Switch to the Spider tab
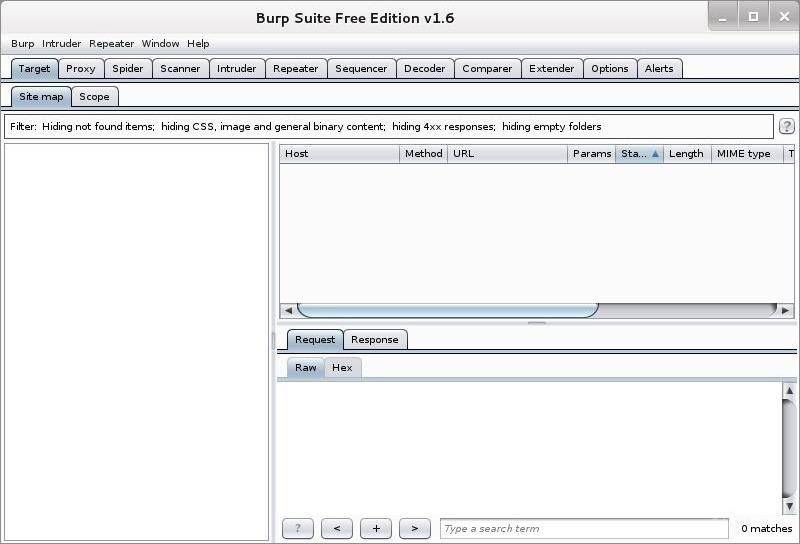800x544 pixels. (128, 68)
